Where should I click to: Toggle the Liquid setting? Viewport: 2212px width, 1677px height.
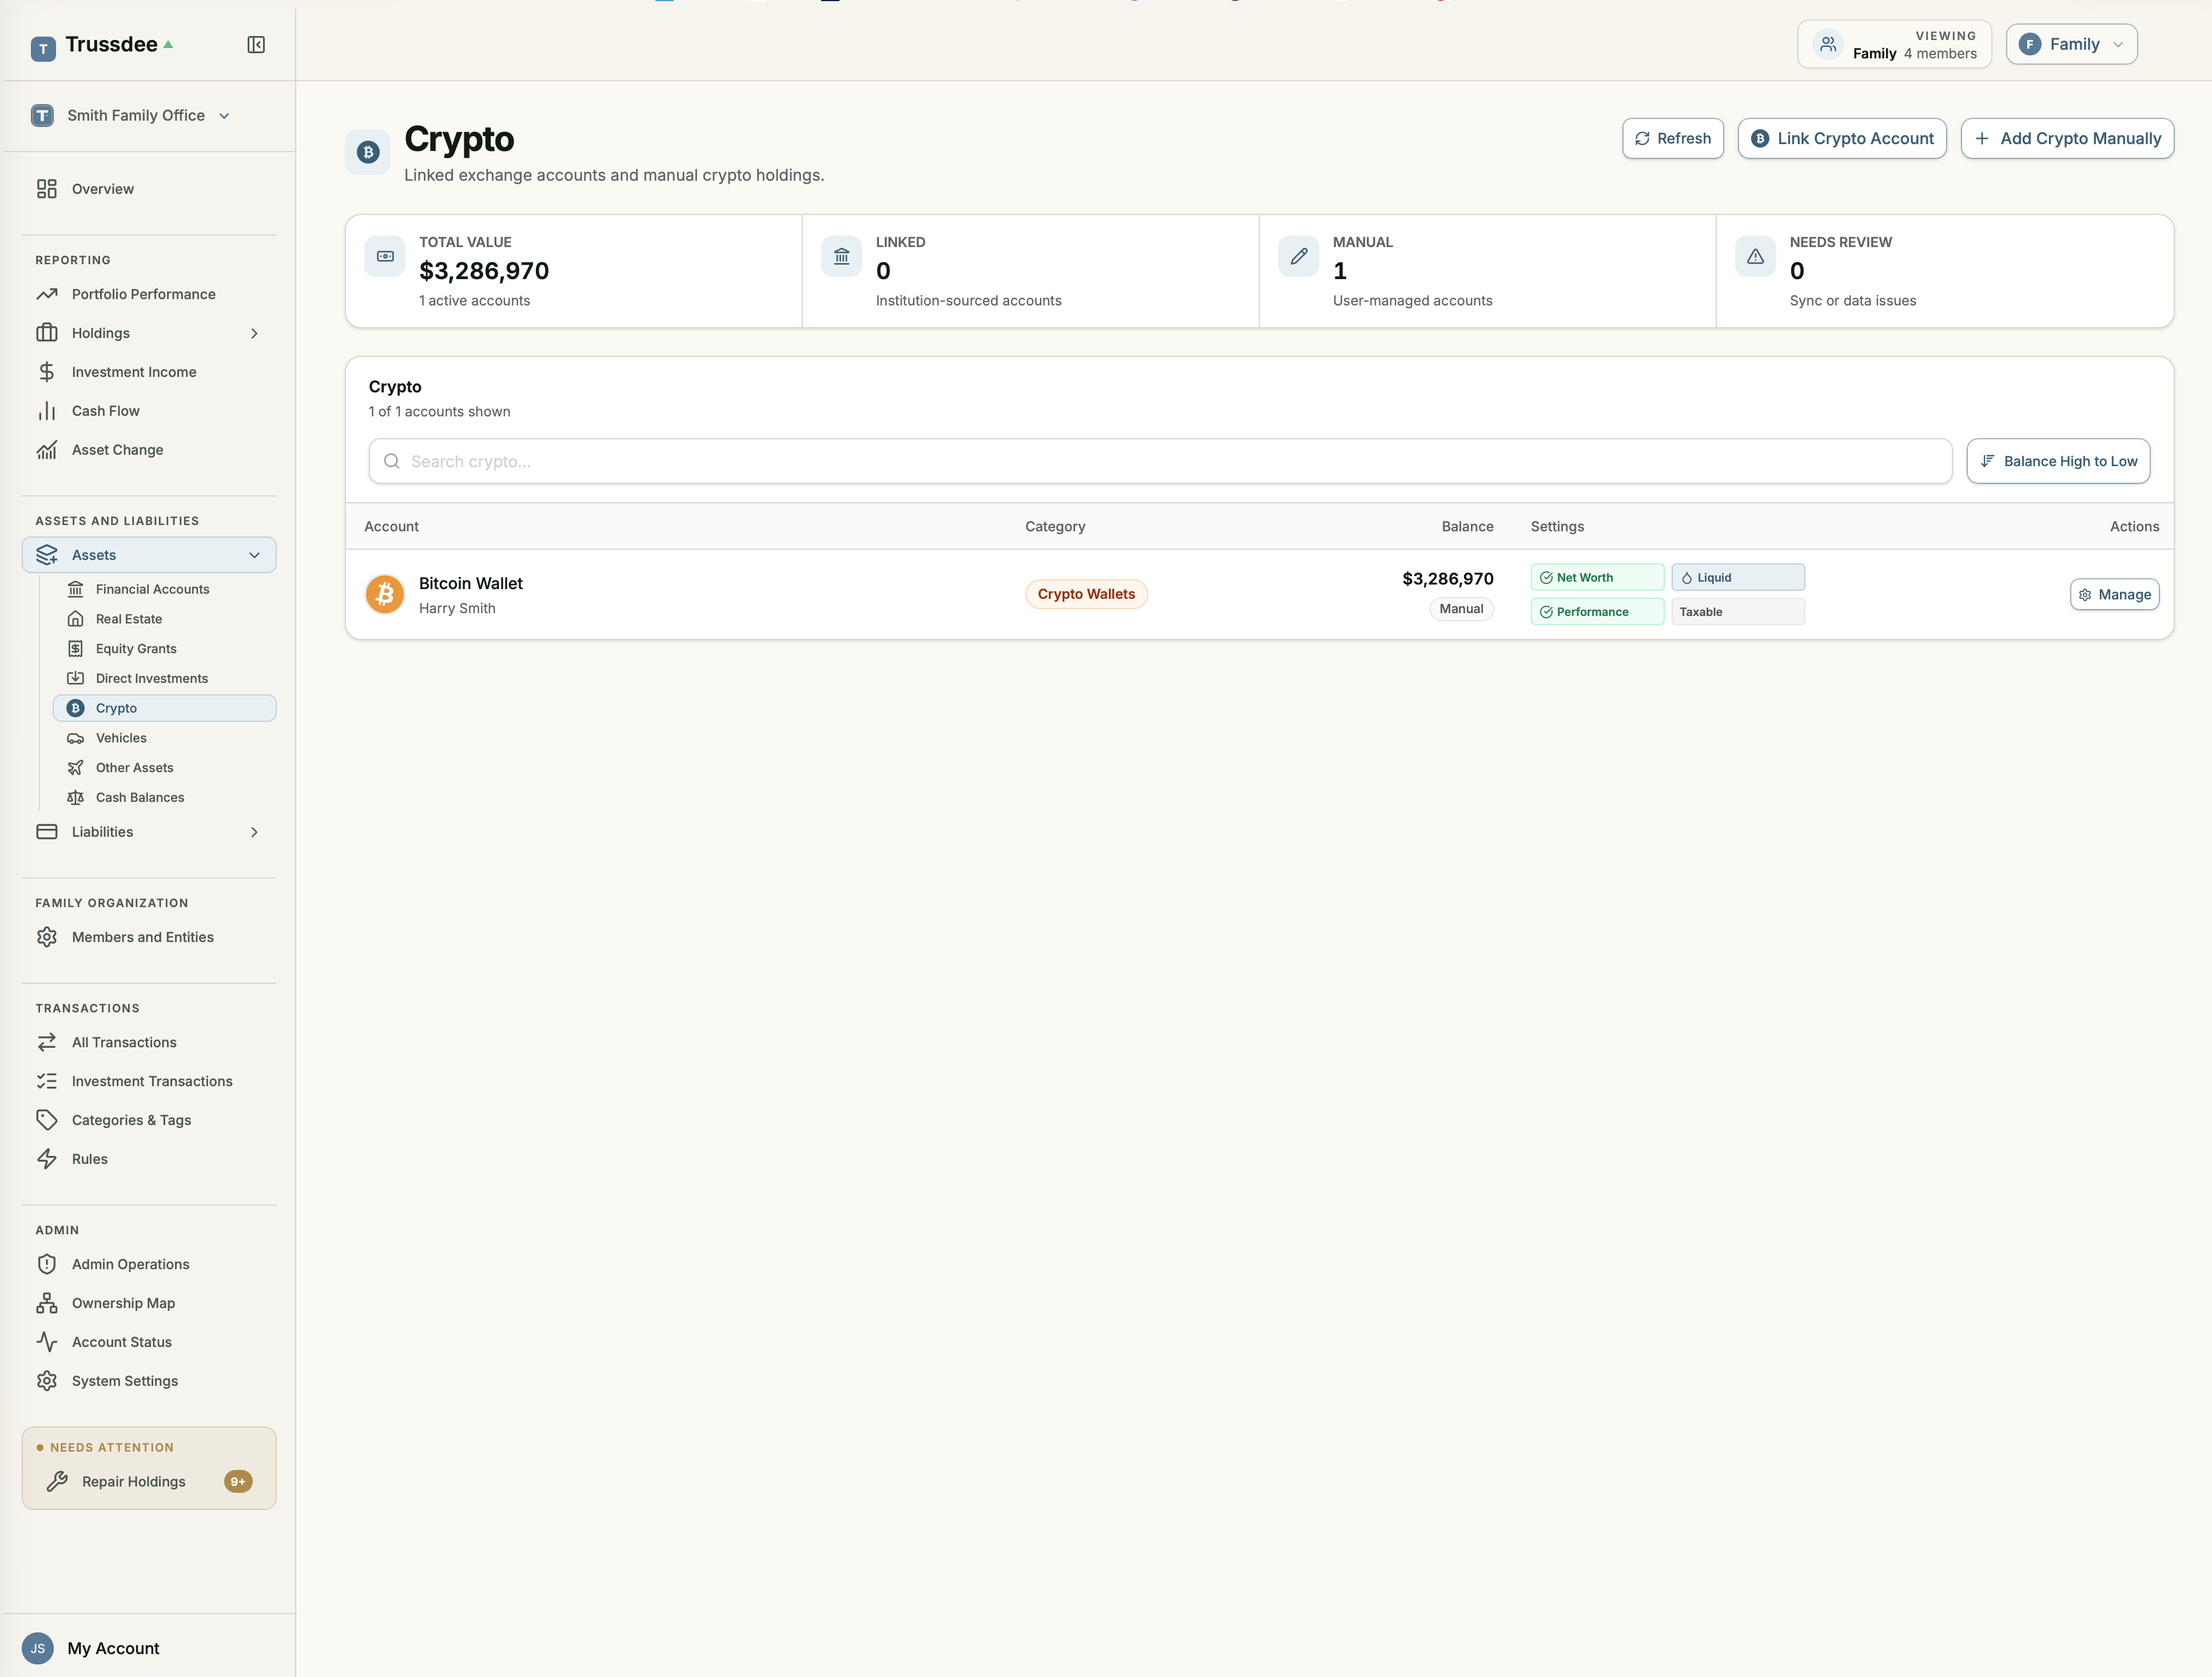pyautogui.click(x=1738, y=577)
